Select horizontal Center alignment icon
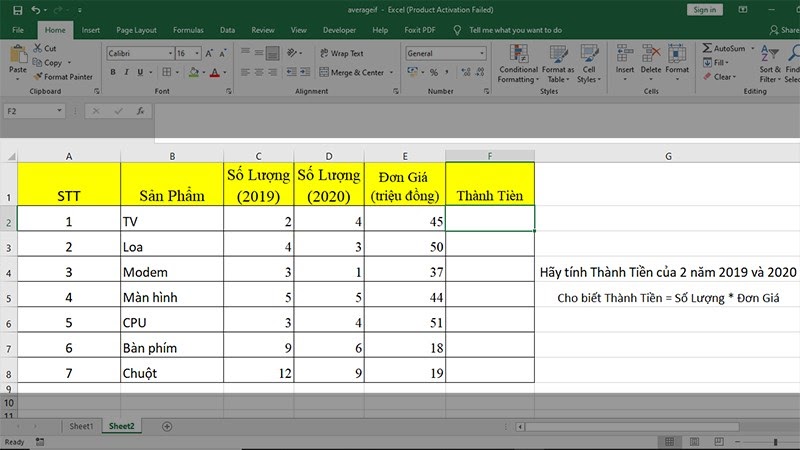 (x=259, y=72)
